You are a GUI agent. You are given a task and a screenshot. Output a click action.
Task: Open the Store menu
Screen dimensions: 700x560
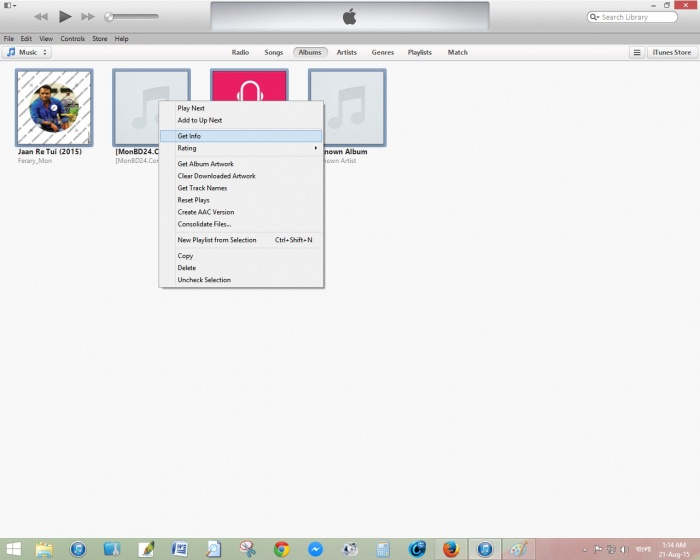pyautogui.click(x=100, y=39)
